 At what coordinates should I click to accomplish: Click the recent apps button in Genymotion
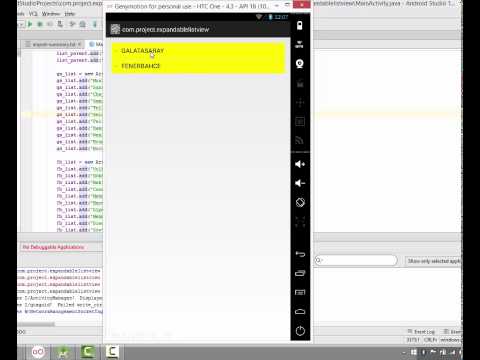[300, 273]
